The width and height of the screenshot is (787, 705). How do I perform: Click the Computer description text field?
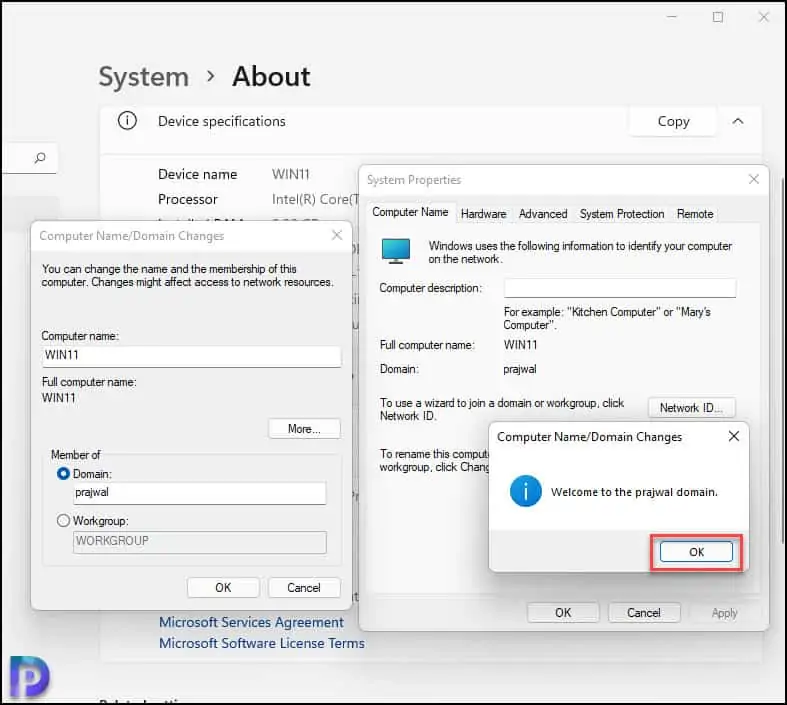click(620, 288)
